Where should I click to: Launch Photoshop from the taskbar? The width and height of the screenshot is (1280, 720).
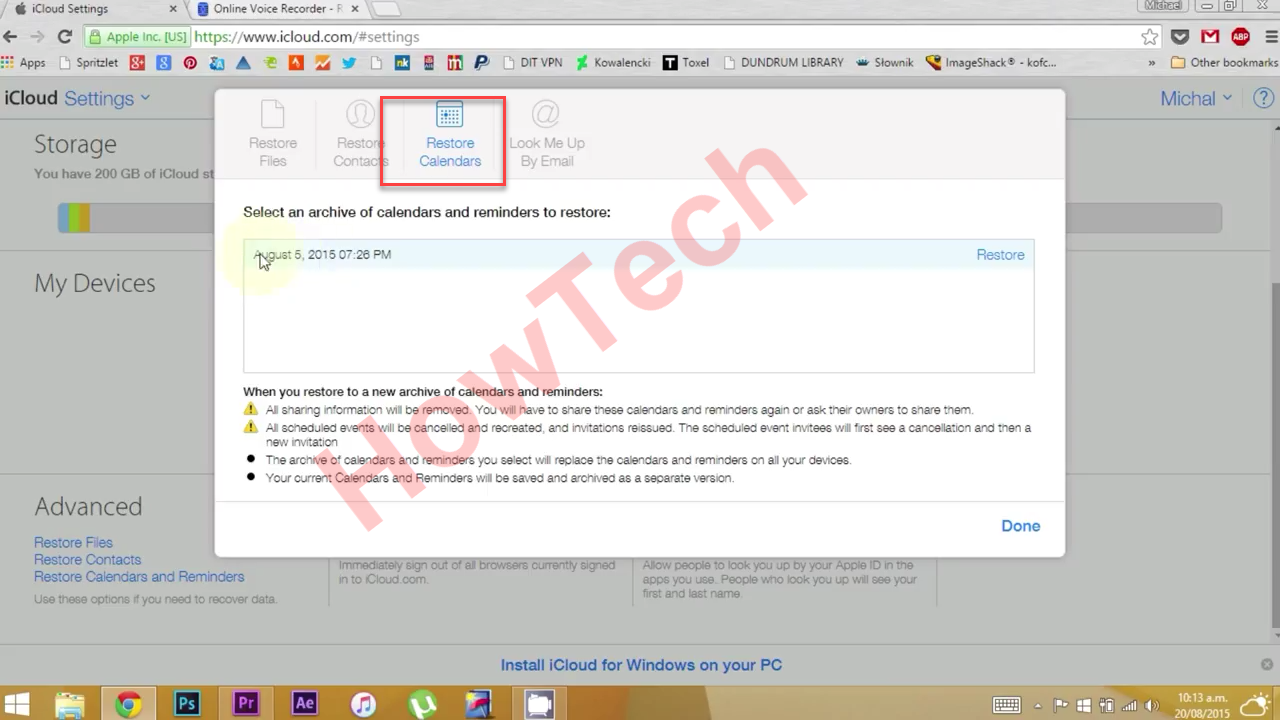(187, 704)
